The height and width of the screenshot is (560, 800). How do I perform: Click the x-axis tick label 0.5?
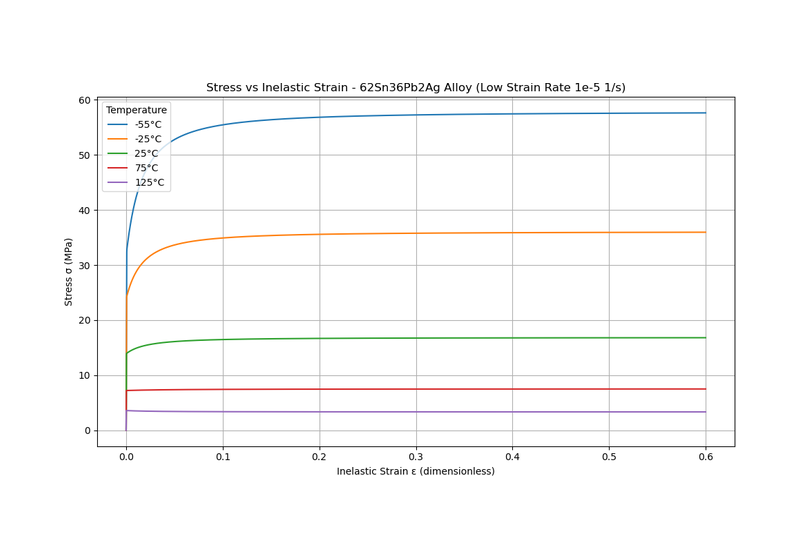(x=609, y=457)
